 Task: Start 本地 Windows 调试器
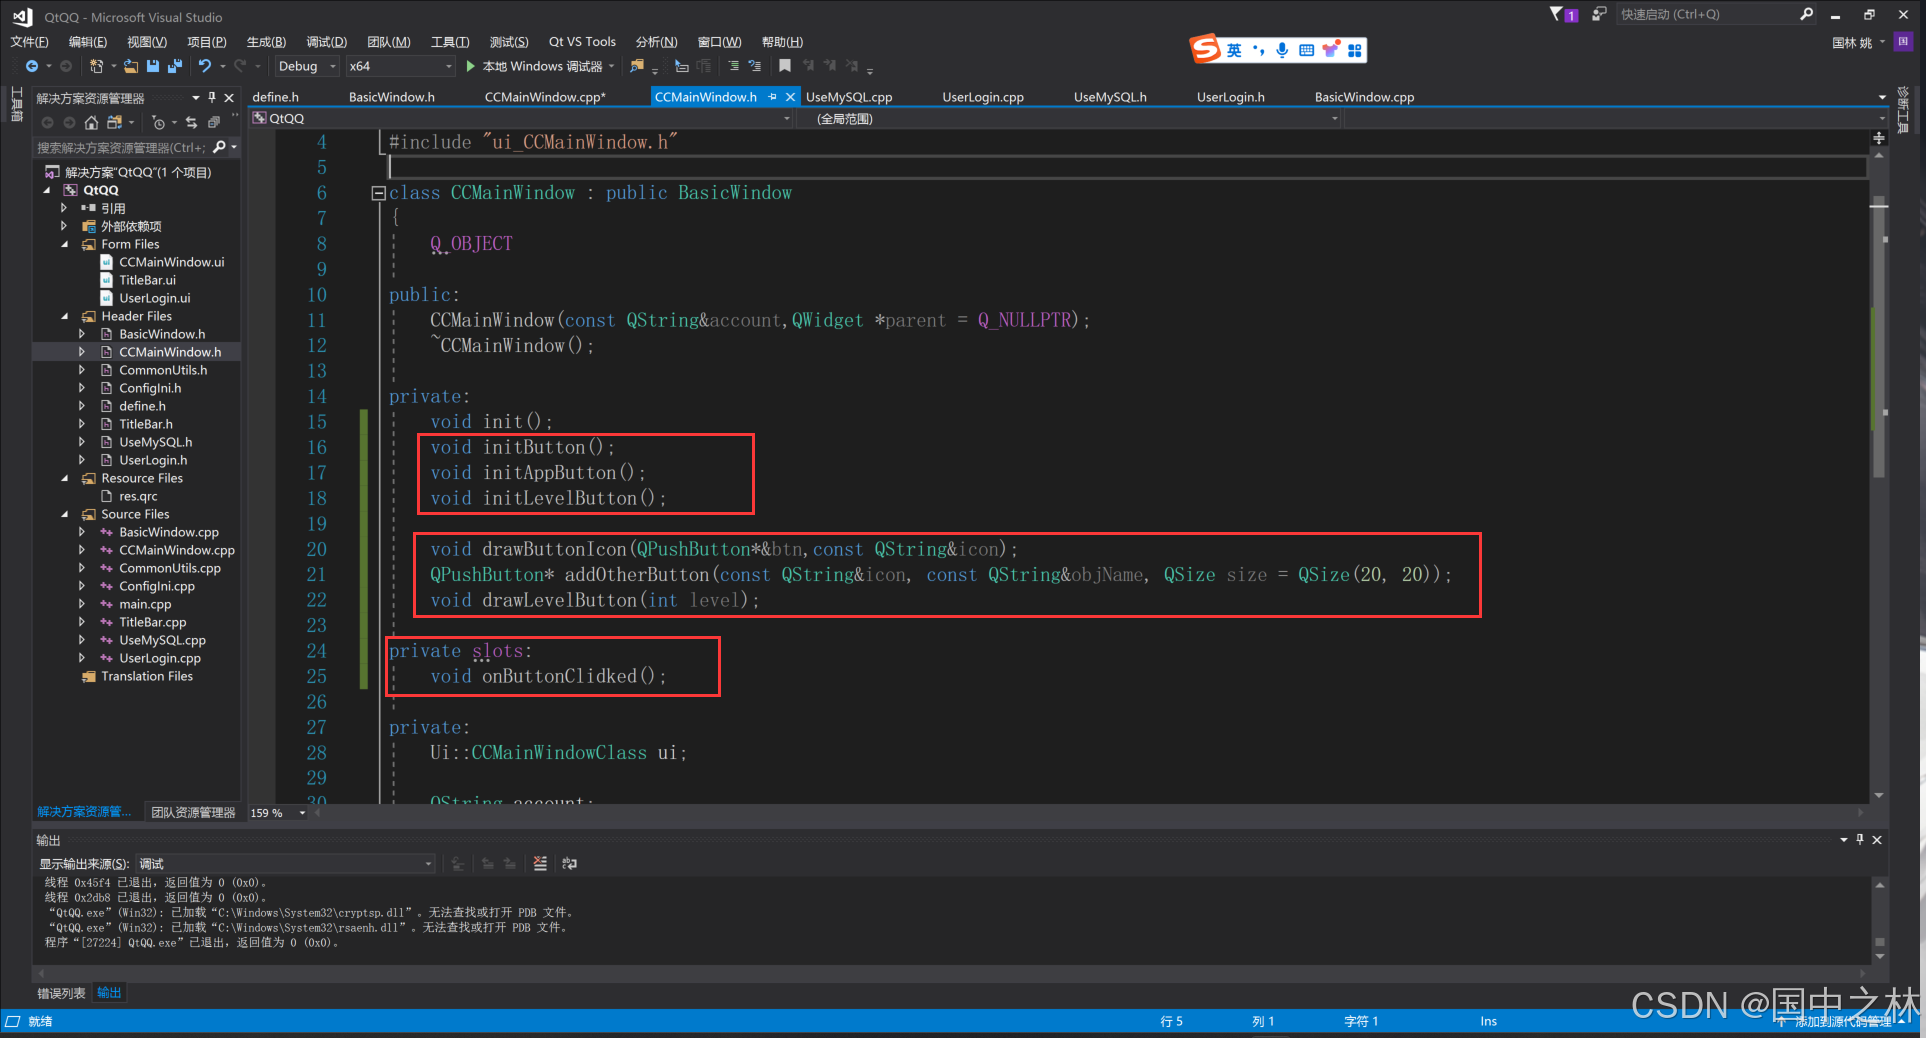(540, 66)
